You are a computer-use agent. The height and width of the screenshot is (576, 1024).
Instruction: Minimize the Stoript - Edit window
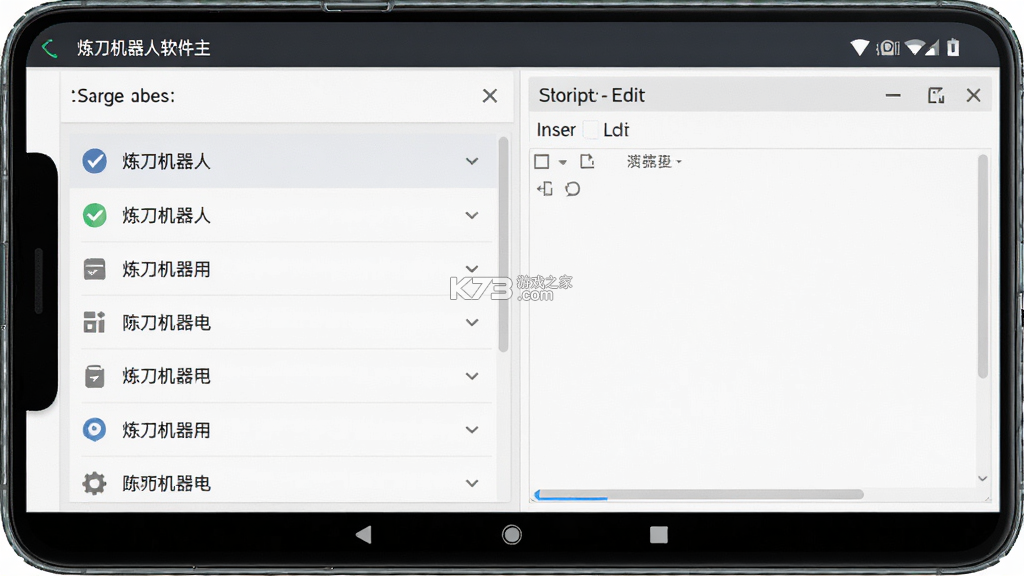[x=893, y=95]
